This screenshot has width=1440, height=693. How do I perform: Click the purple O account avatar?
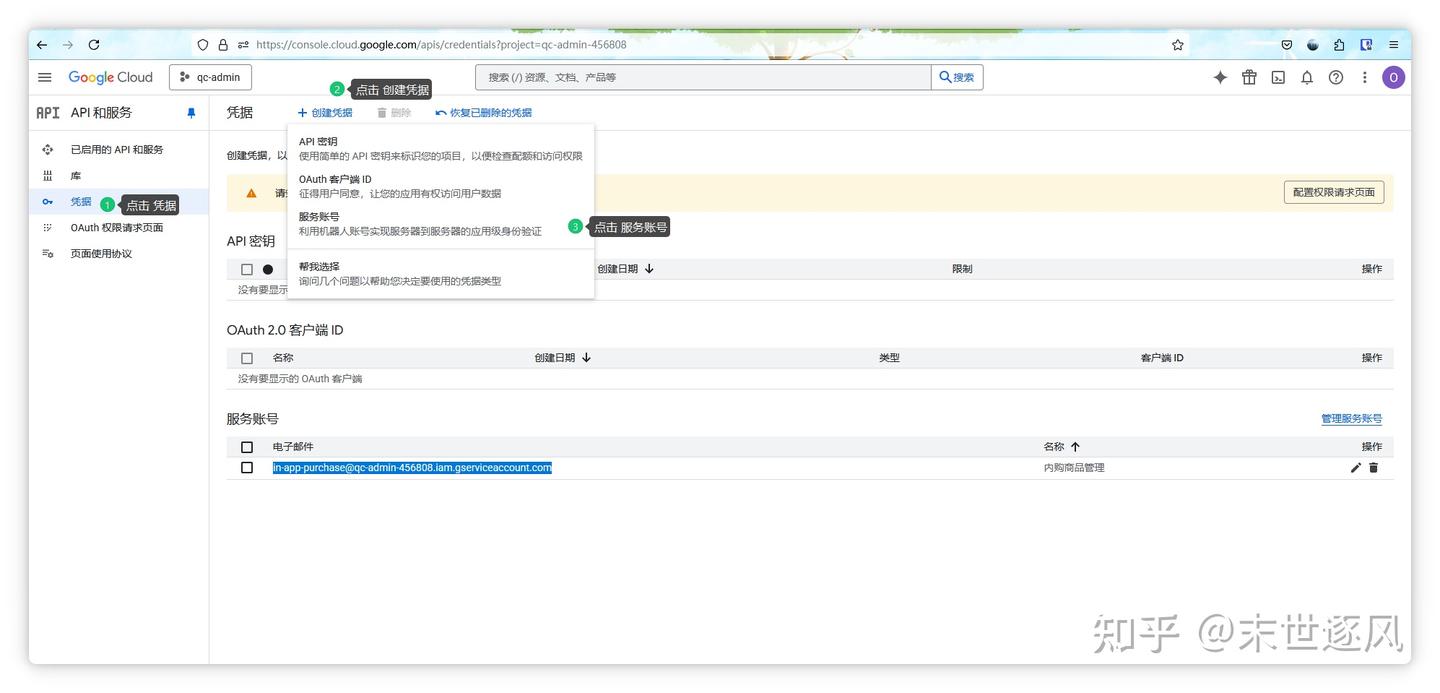pyautogui.click(x=1393, y=76)
